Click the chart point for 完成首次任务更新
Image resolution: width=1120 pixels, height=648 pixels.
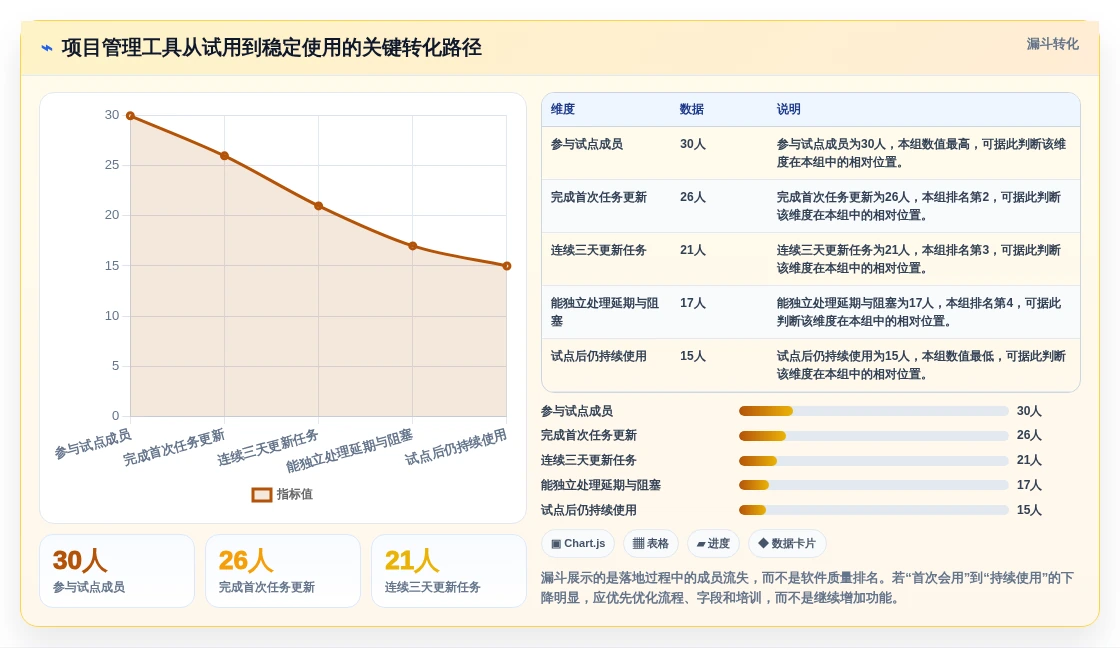click(224, 156)
